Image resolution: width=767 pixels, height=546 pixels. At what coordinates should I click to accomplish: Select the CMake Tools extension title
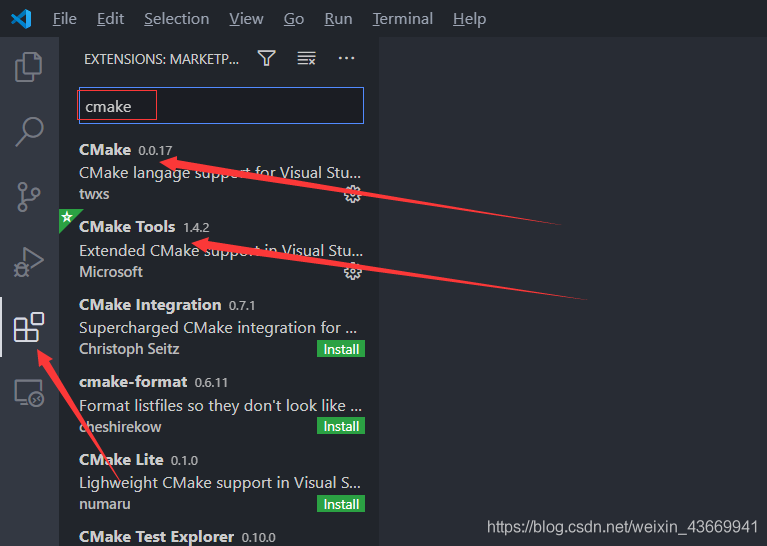(x=127, y=227)
